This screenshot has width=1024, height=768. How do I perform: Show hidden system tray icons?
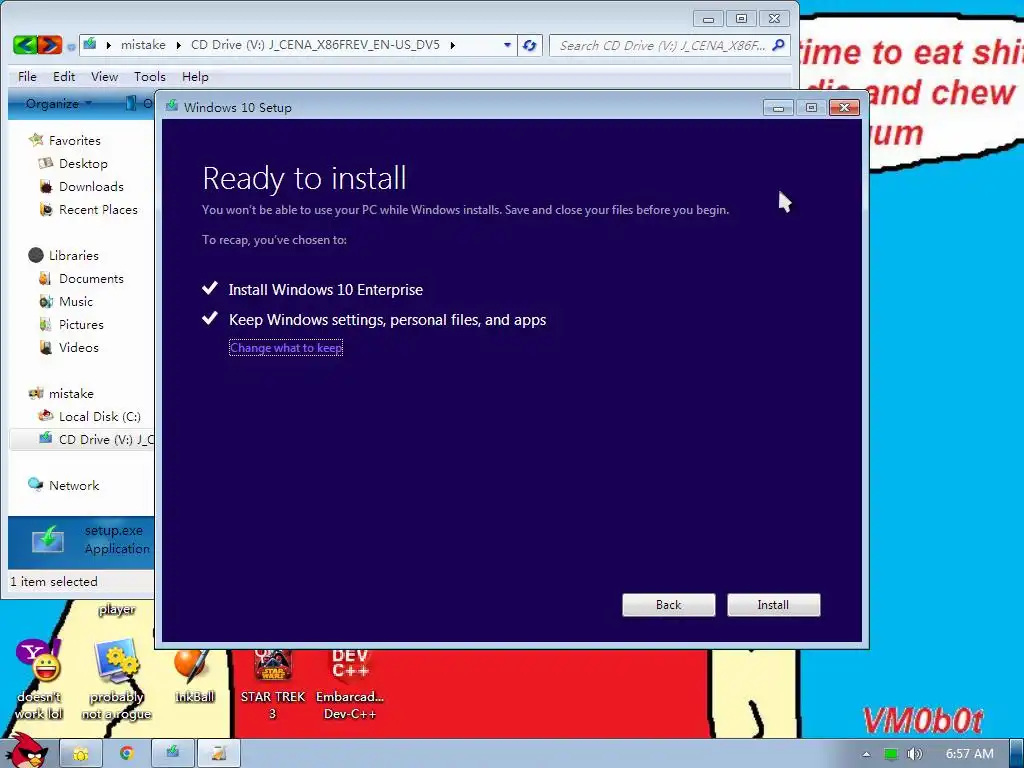867,754
